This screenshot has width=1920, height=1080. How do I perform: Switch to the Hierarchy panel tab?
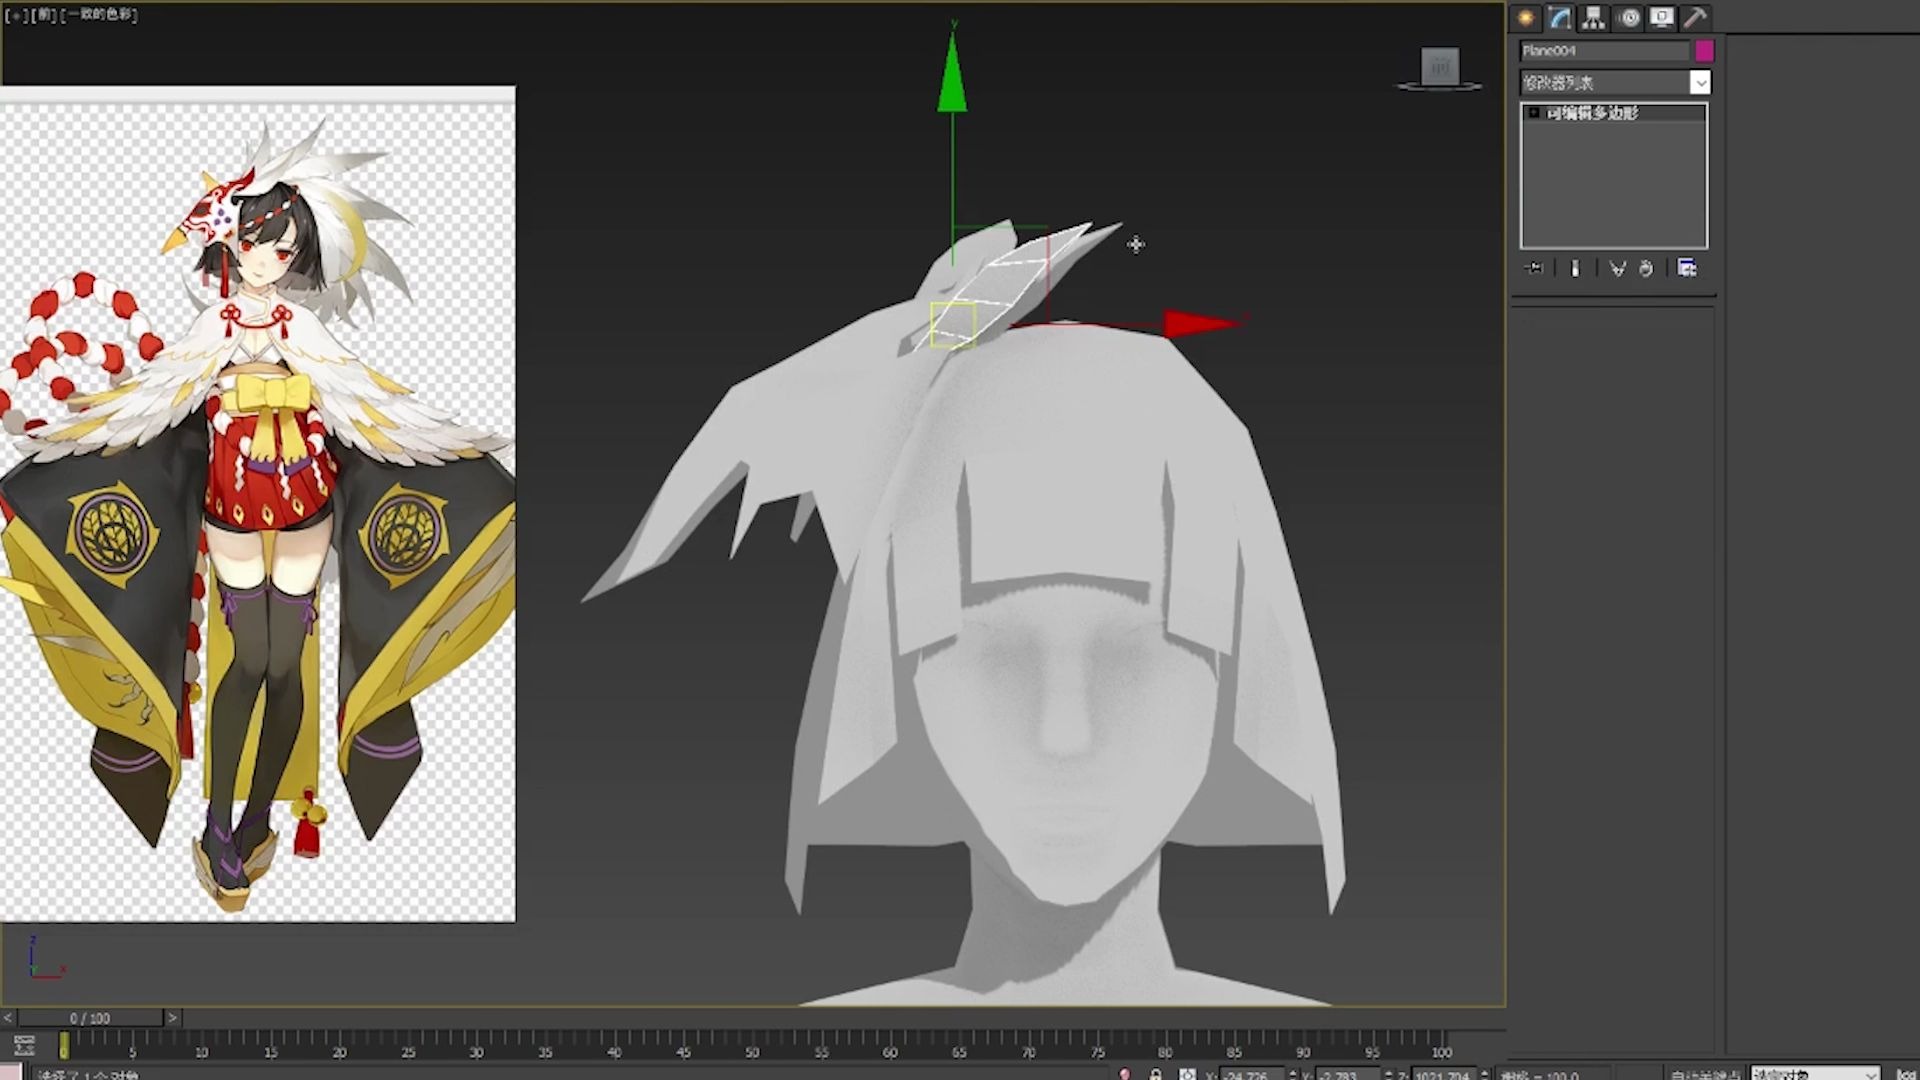pos(1594,17)
